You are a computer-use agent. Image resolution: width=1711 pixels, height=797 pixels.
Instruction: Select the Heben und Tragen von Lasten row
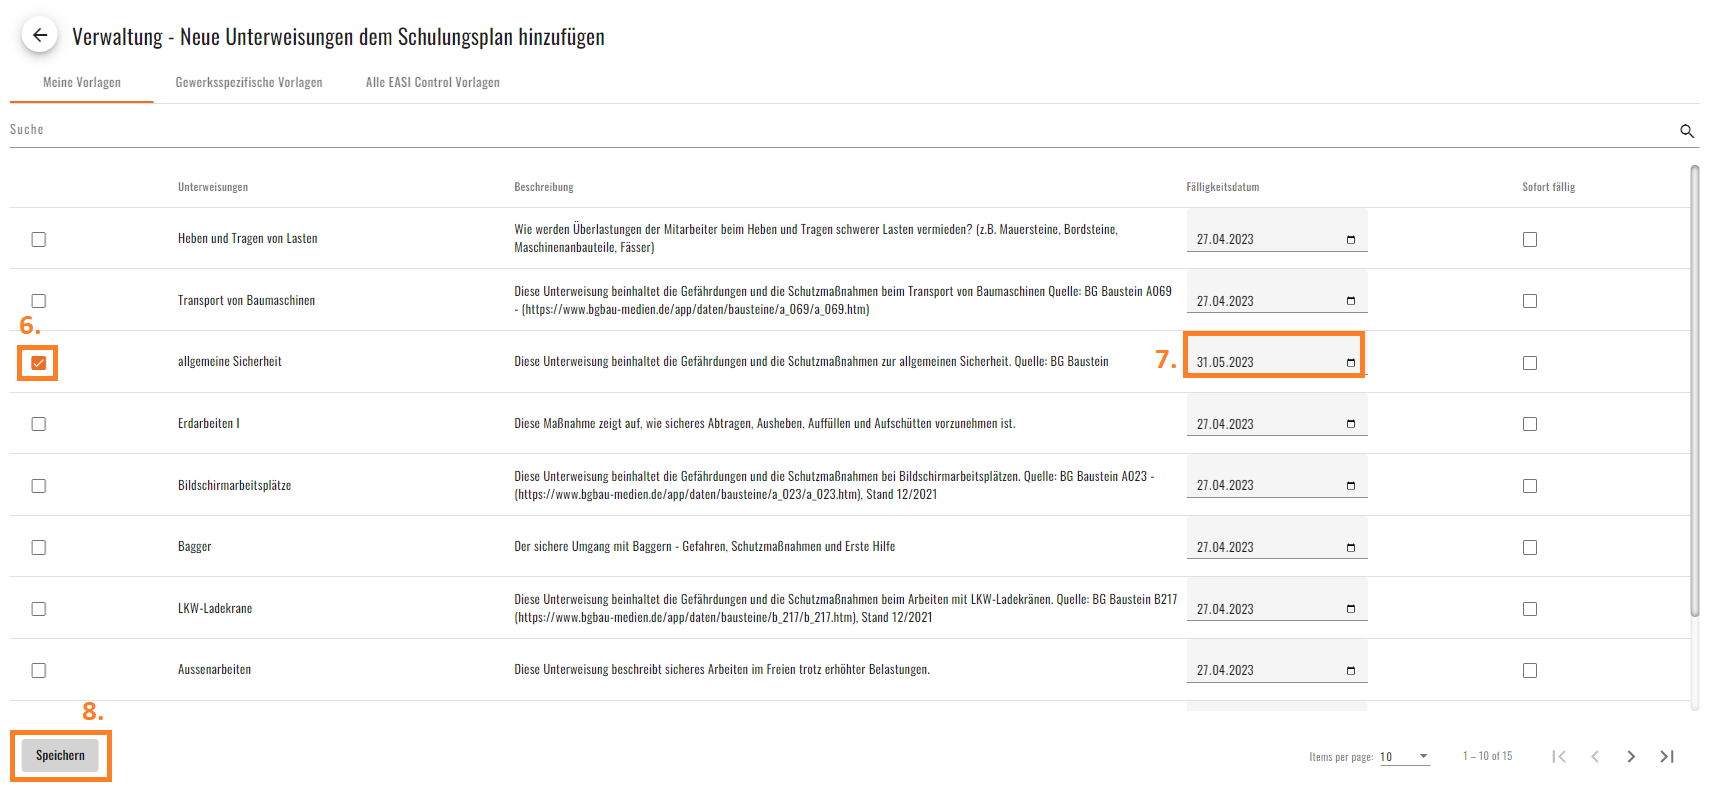(x=39, y=239)
